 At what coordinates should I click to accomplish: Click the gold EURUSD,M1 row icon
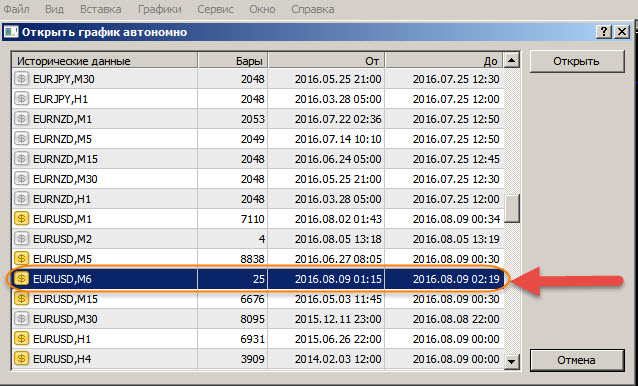21,218
